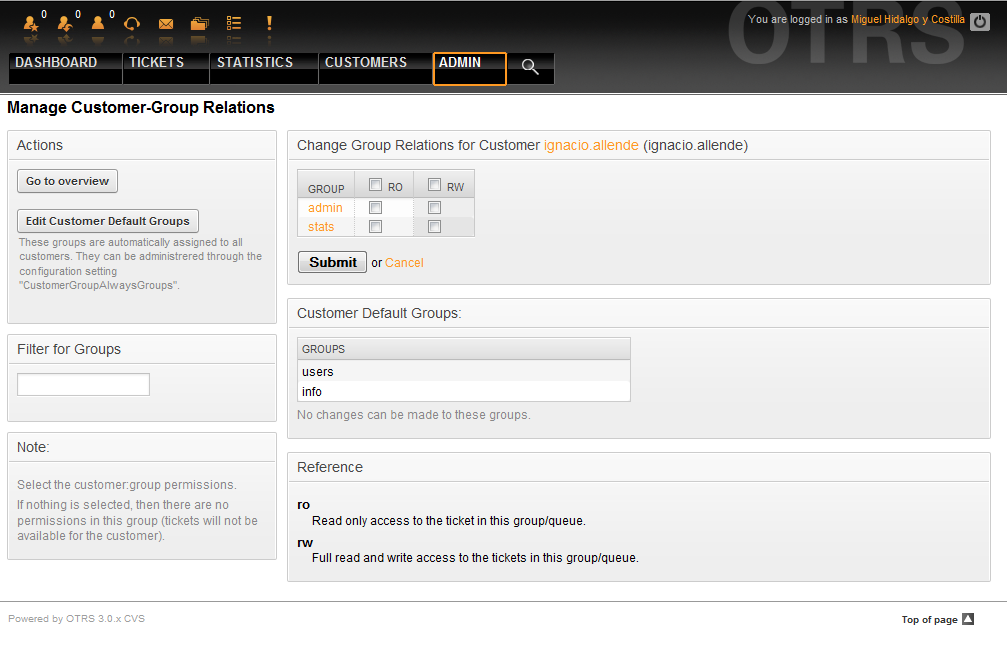Viewport: 1007px width, 666px height.
Task: Click Edit Customer Default Groups button
Action: click(108, 221)
